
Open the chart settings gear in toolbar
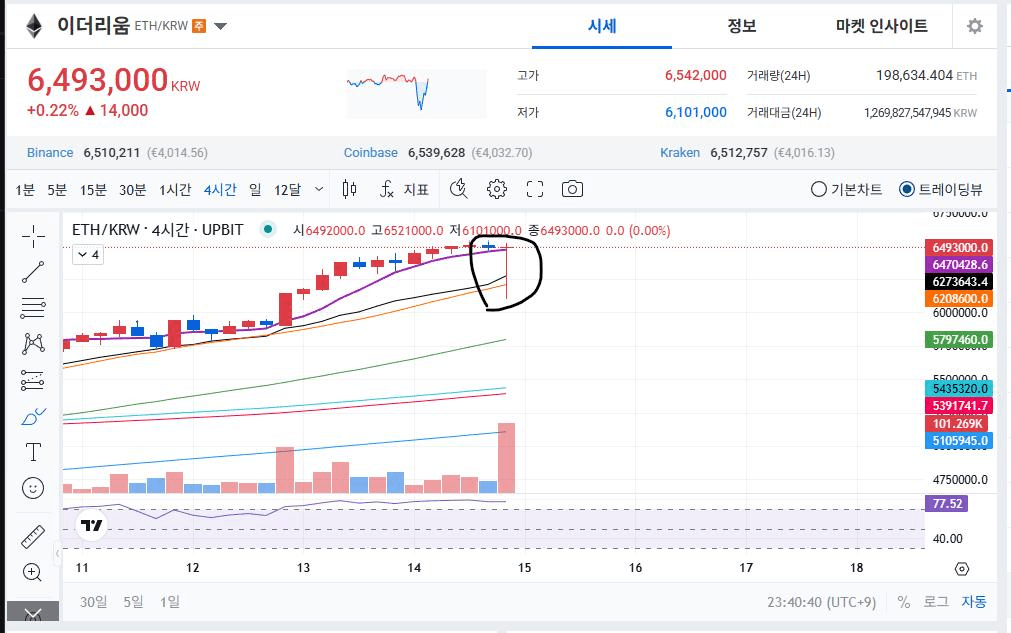tap(496, 189)
